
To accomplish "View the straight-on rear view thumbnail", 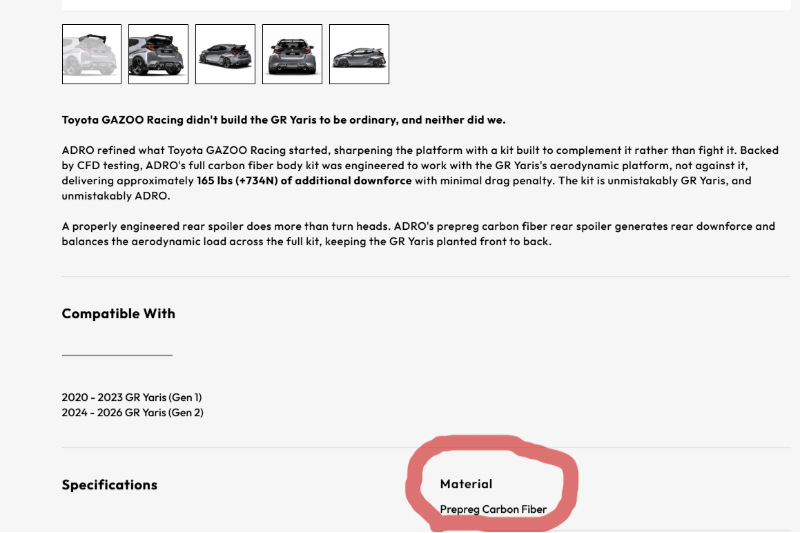I will tap(292, 54).
